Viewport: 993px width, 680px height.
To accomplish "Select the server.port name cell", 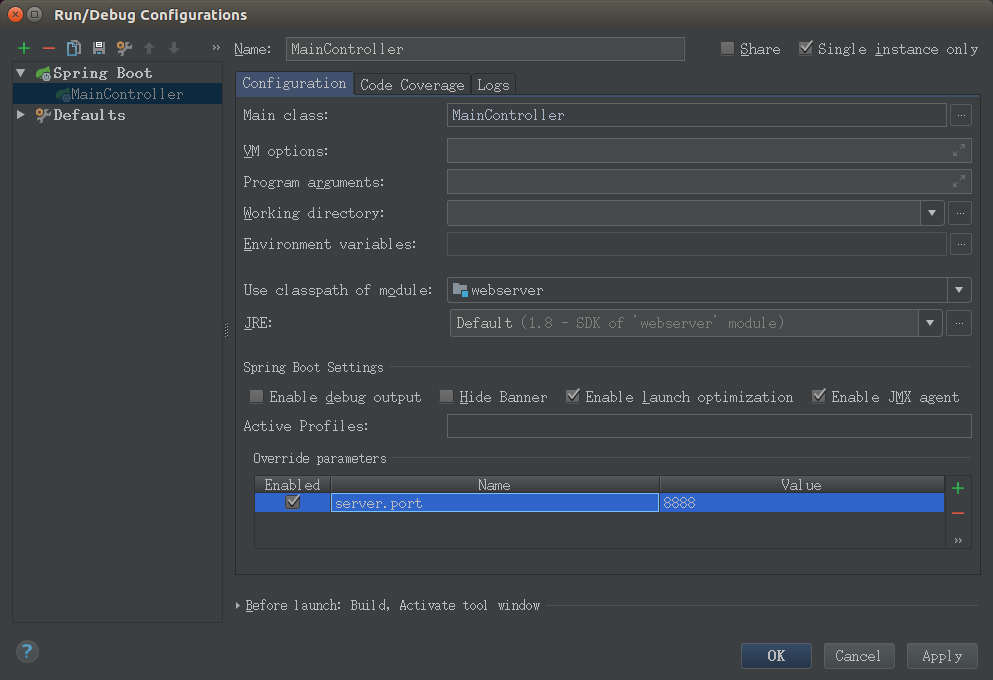I will tap(495, 503).
